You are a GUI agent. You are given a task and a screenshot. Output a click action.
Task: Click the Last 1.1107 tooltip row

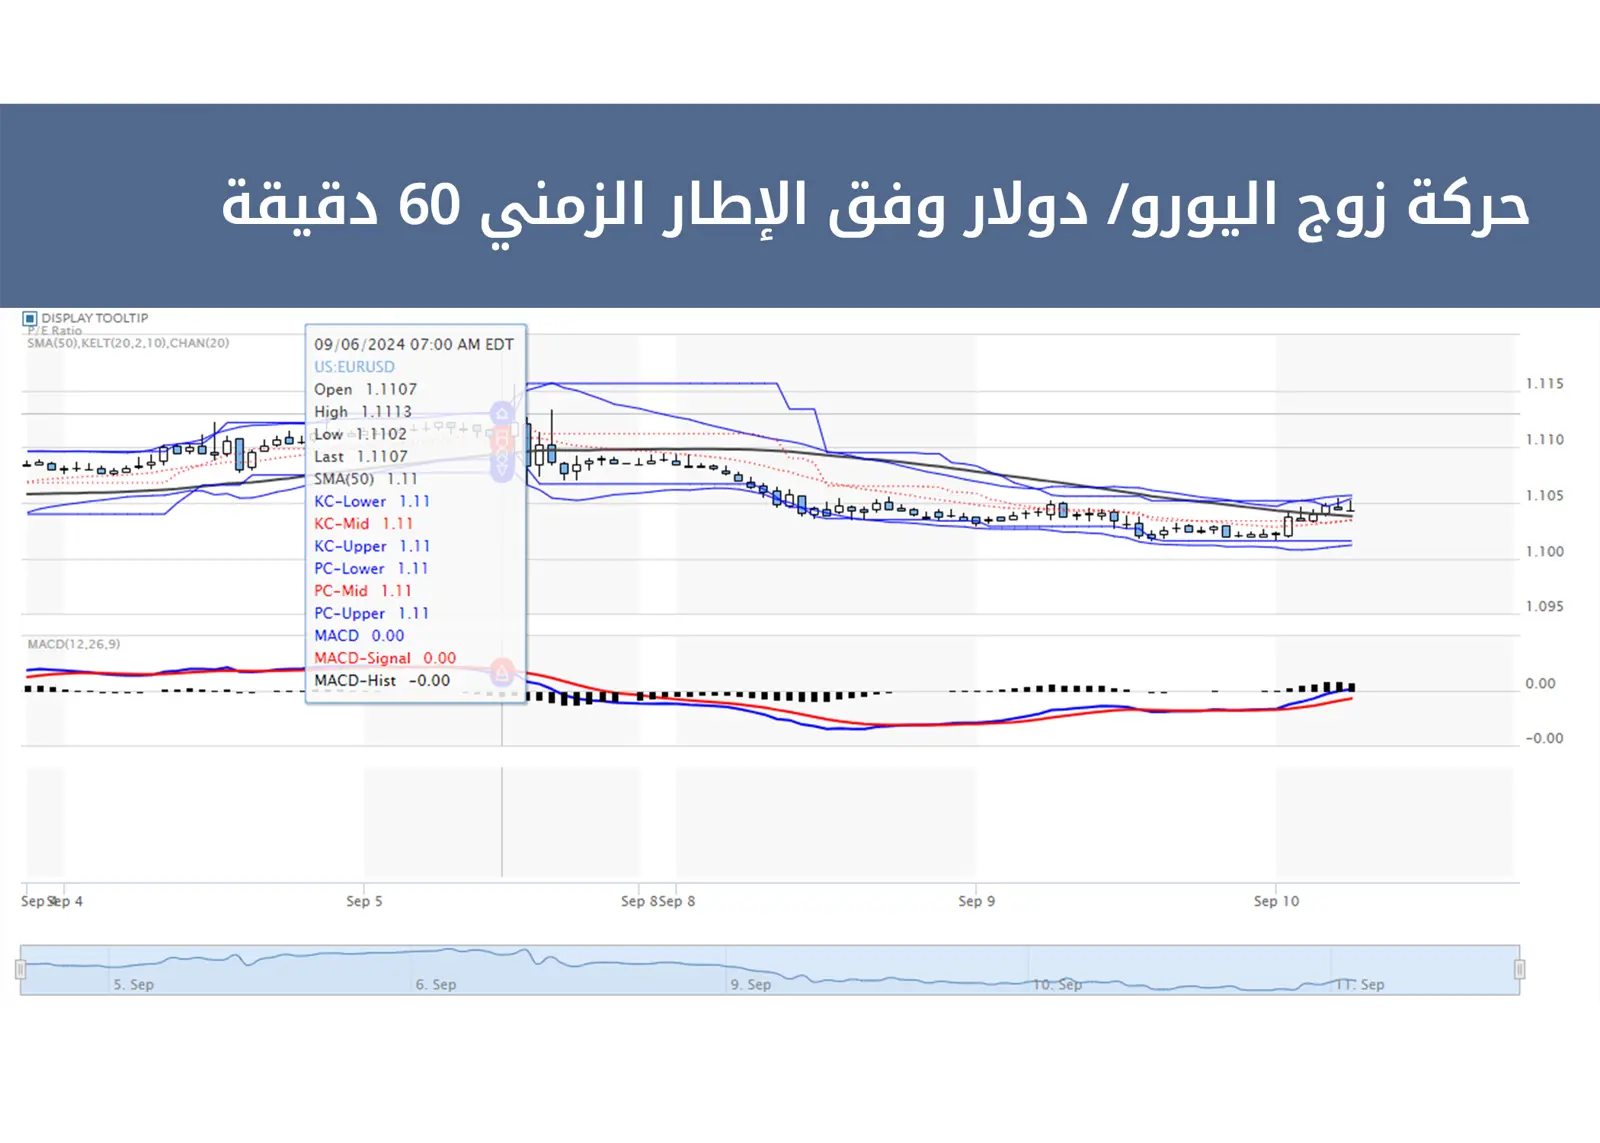pos(361,456)
